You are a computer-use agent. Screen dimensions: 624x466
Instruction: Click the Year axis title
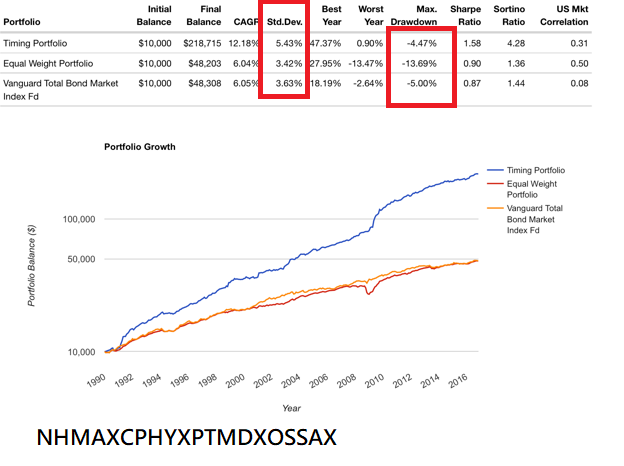[292, 408]
